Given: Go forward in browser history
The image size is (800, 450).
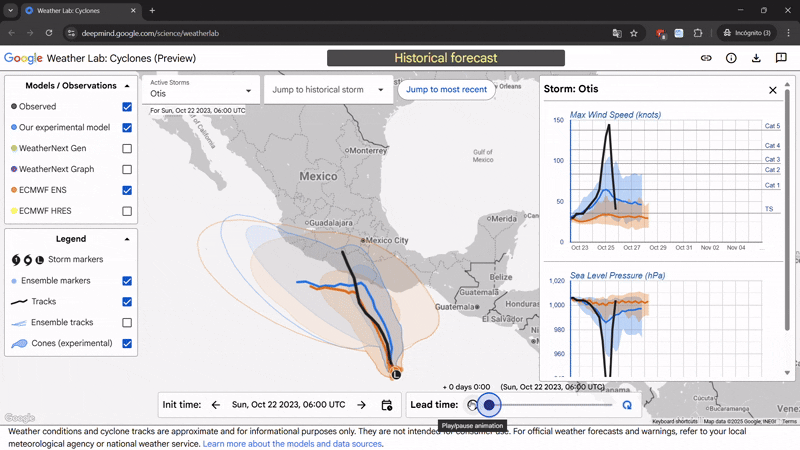Looking at the screenshot, I should [x=30, y=33].
